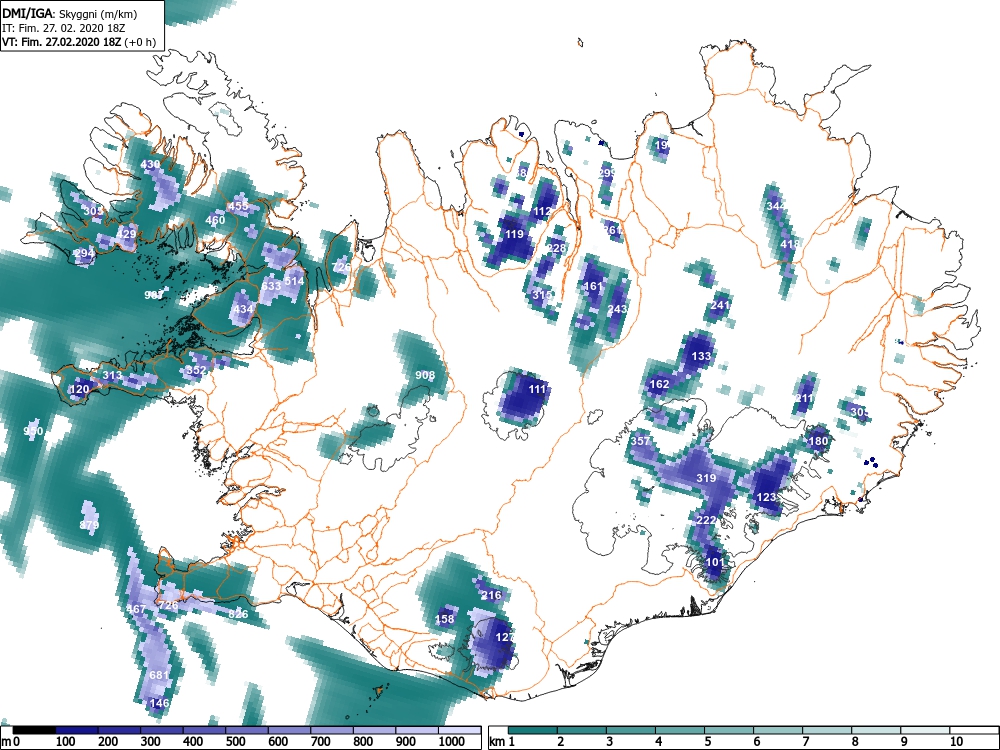Click visibility value 430 on the map

151,165
